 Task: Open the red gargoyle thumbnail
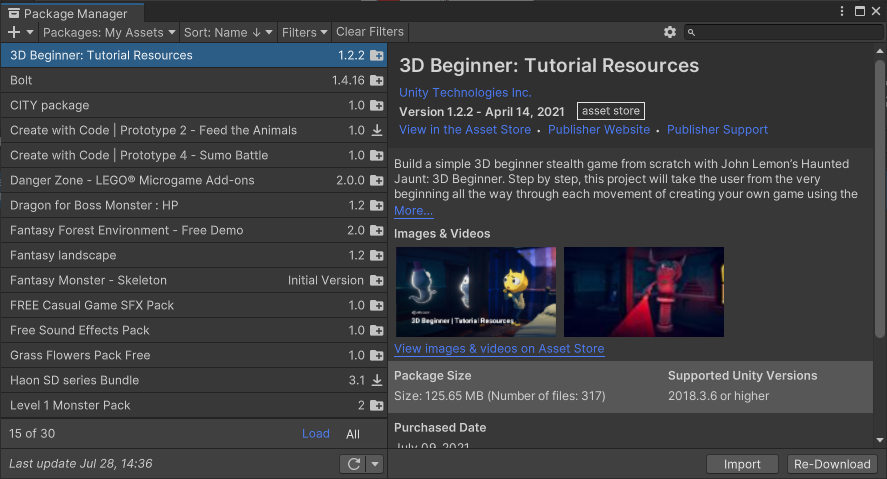click(644, 292)
